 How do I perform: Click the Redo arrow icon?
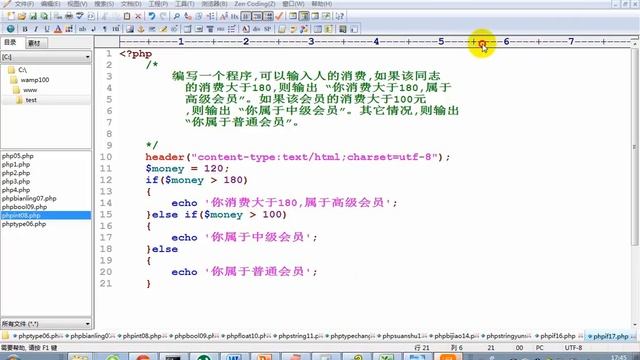pos(163,16)
